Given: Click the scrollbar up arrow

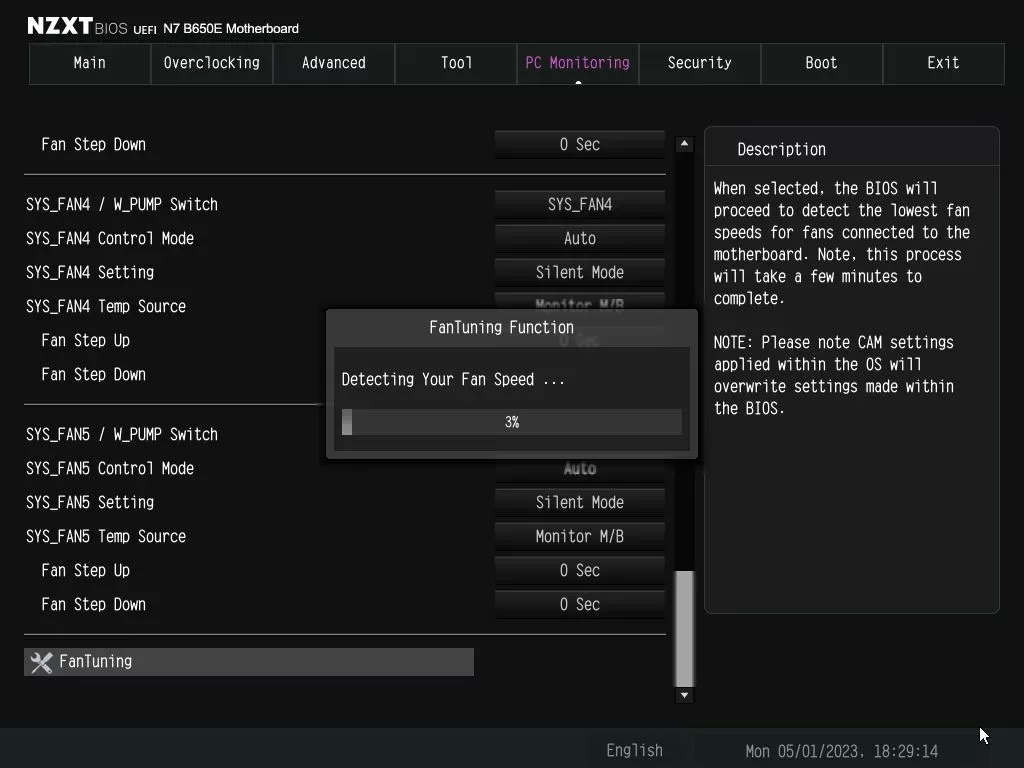Looking at the screenshot, I should (x=684, y=143).
